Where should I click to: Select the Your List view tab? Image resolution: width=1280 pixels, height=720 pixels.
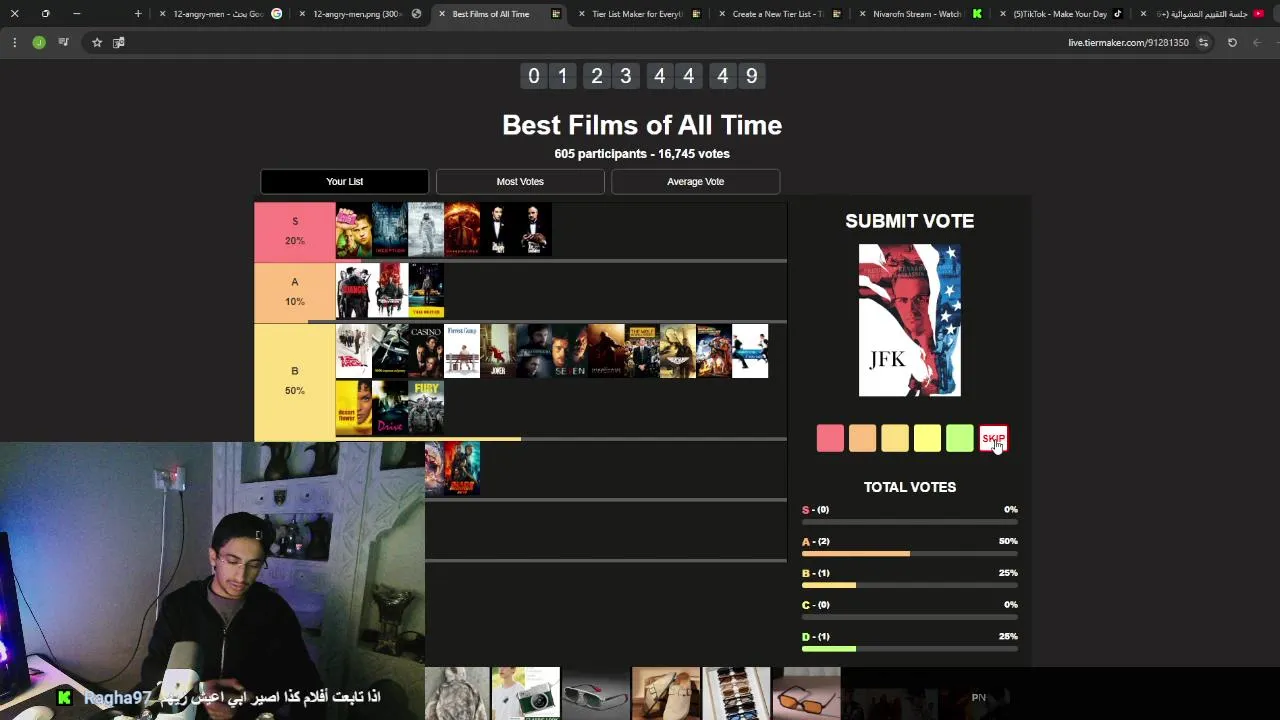pyautogui.click(x=344, y=181)
